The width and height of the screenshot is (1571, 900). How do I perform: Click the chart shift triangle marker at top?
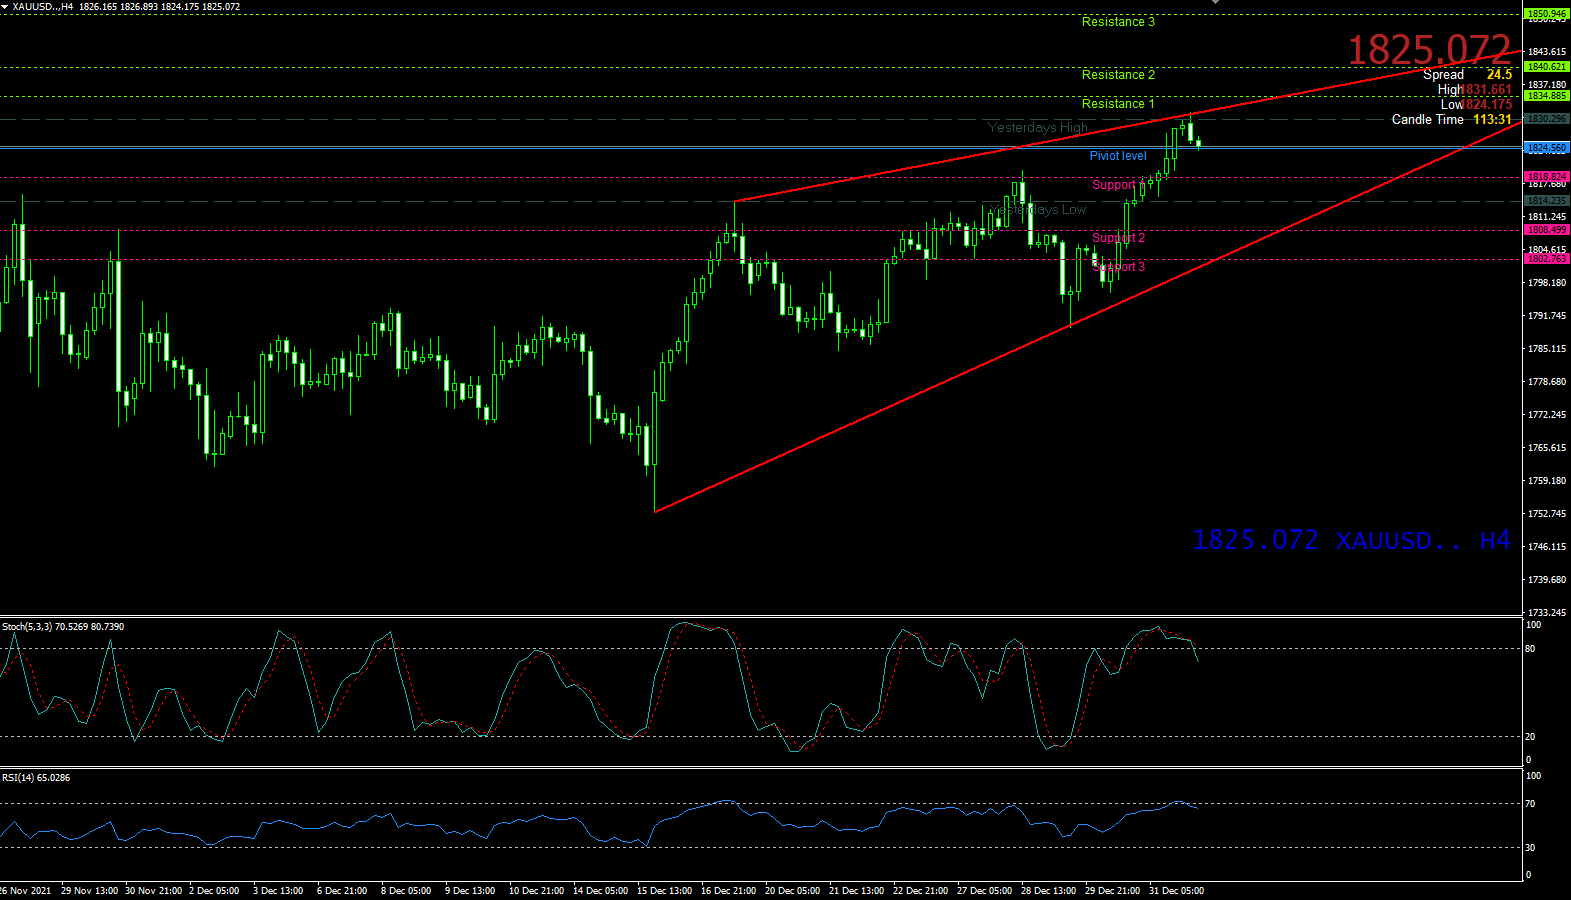[x=1215, y=3]
